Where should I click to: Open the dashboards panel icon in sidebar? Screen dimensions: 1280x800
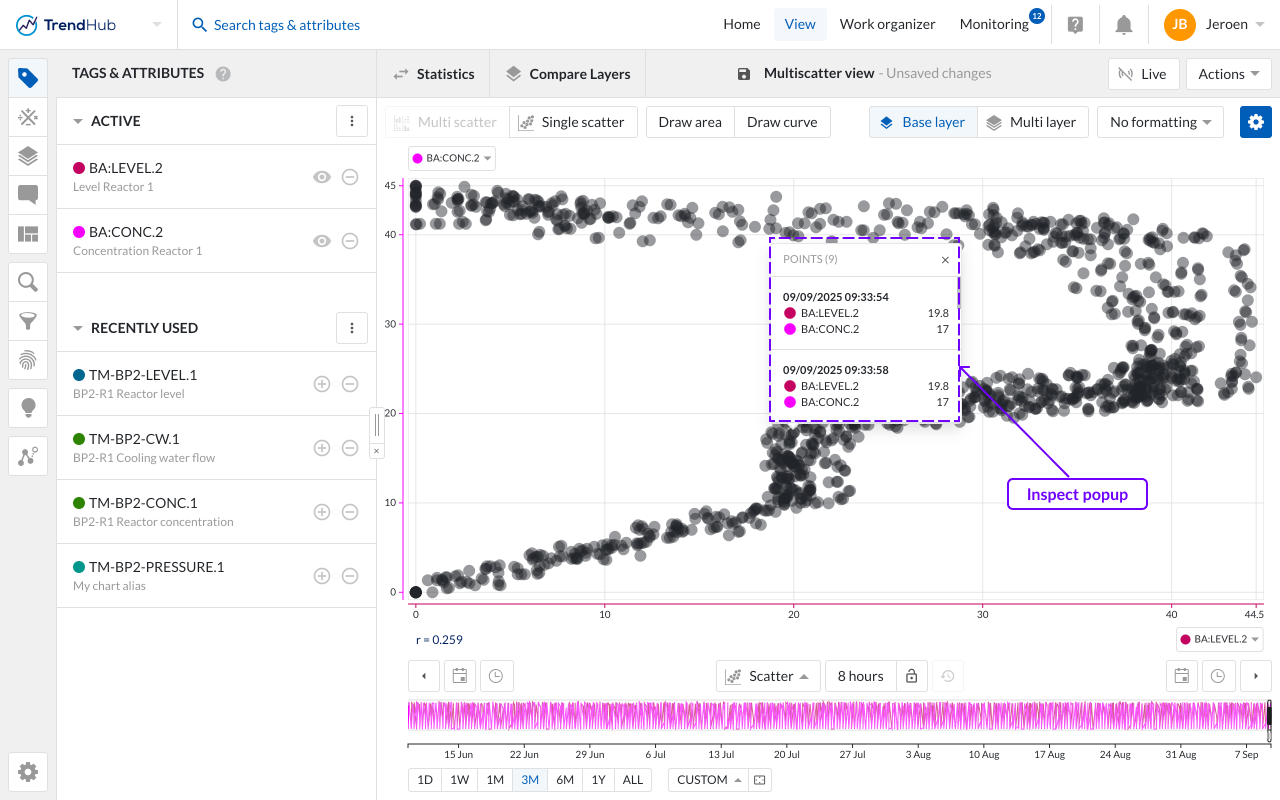coord(27,234)
